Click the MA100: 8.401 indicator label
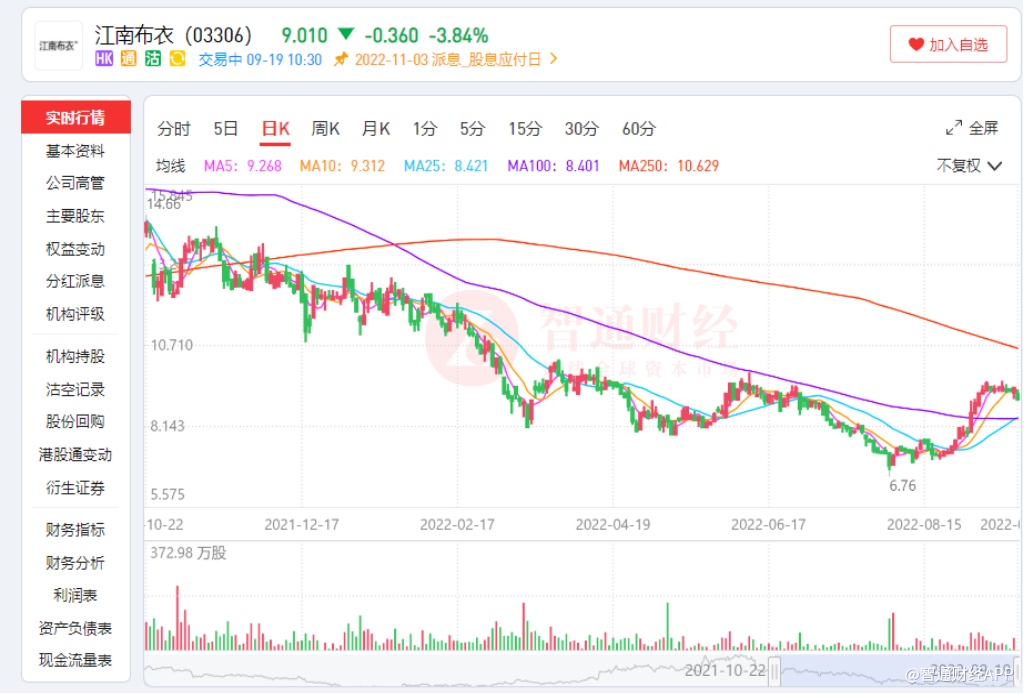Viewport: 1024px width, 694px height. pyautogui.click(x=553, y=166)
